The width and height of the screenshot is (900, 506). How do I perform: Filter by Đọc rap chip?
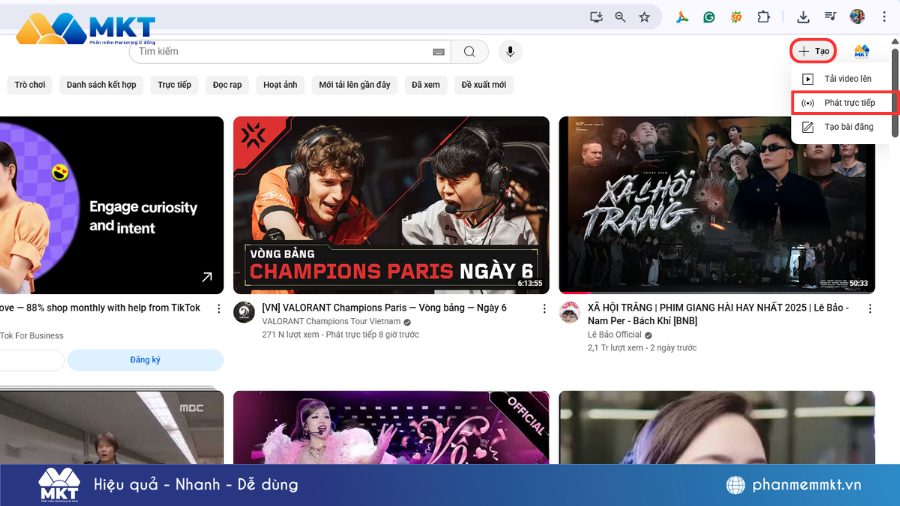coord(227,85)
